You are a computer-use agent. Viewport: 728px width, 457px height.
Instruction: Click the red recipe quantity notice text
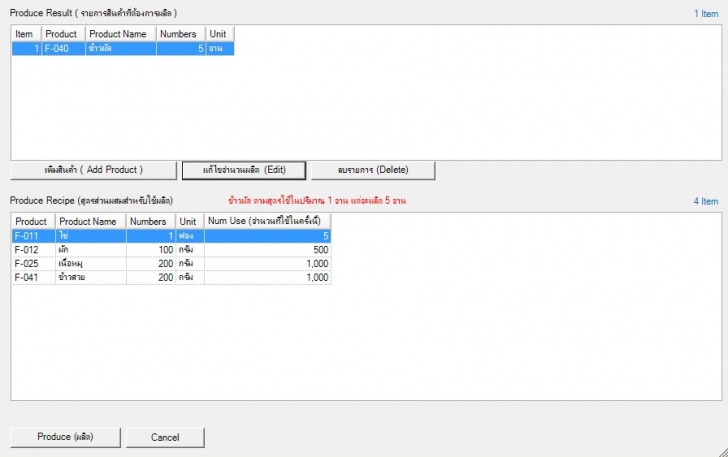(317, 201)
